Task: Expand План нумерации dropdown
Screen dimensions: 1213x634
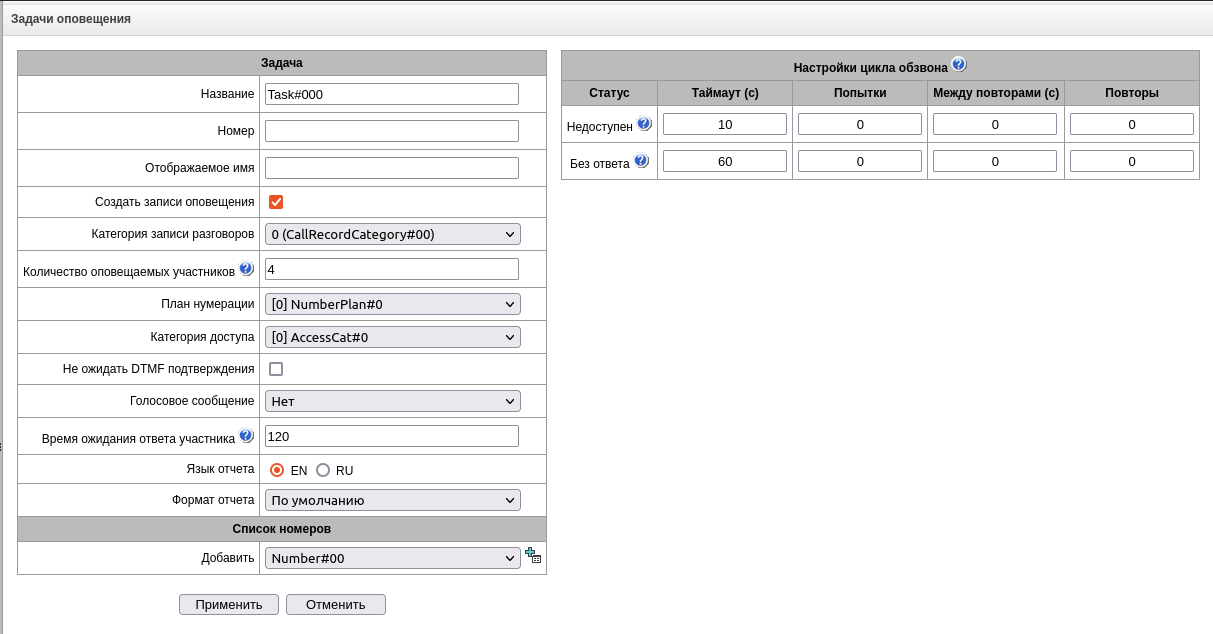Action: point(393,304)
